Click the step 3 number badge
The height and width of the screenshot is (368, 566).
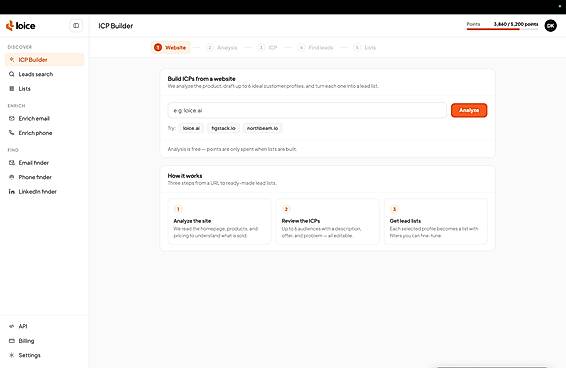tap(394, 209)
